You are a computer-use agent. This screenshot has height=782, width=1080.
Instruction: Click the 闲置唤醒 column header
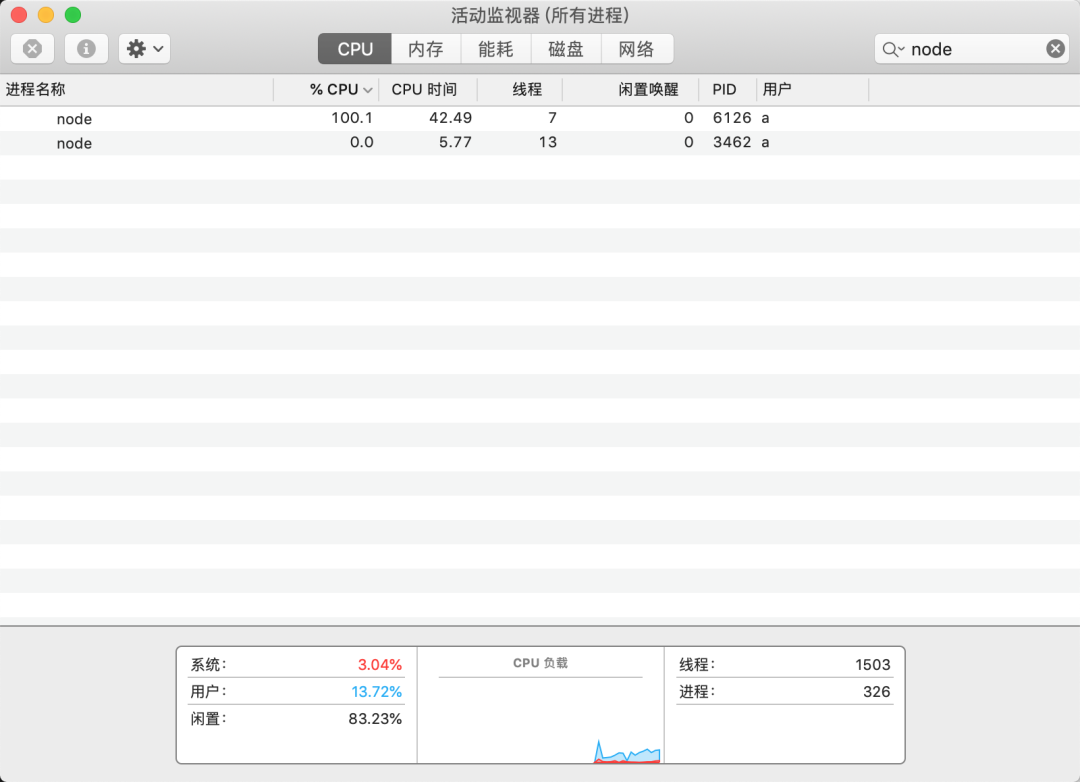tap(648, 90)
